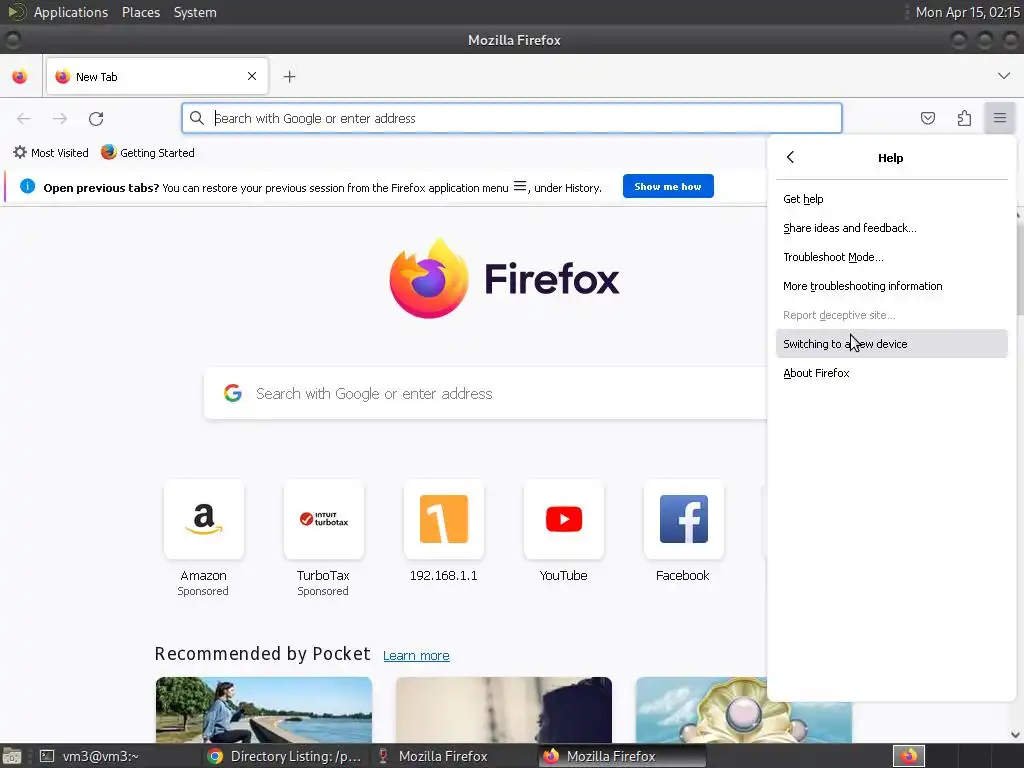
Task: Switch to Directory Listing Chrome window
Action: [x=285, y=756]
